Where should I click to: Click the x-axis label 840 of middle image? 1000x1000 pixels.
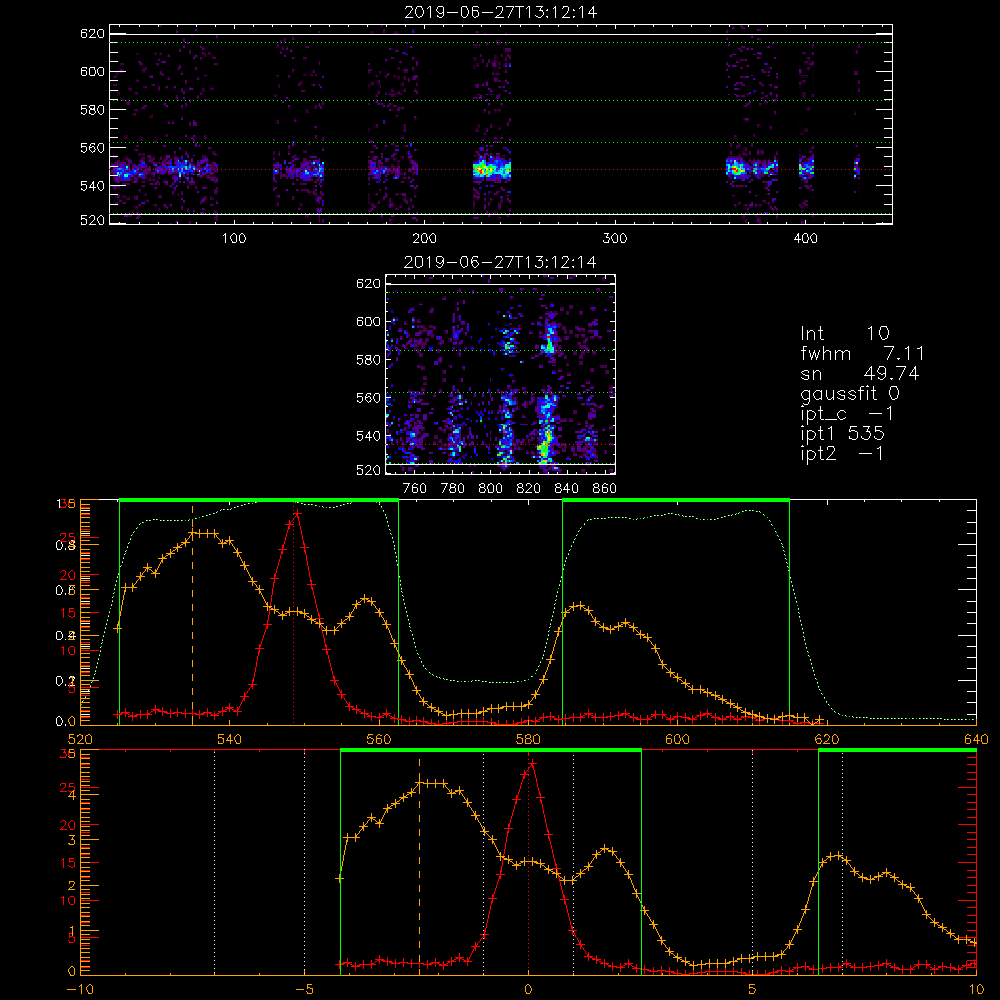[566, 489]
